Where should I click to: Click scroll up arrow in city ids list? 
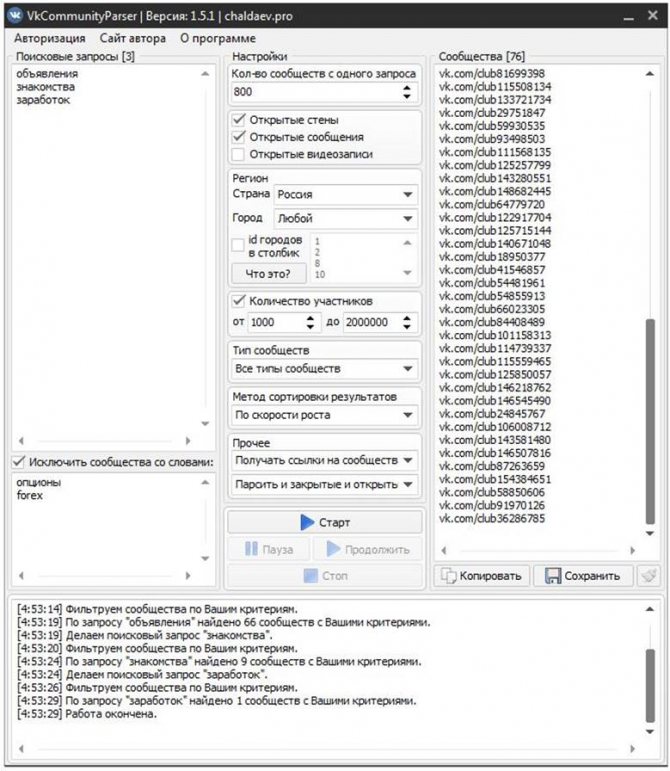coord(408,243)
